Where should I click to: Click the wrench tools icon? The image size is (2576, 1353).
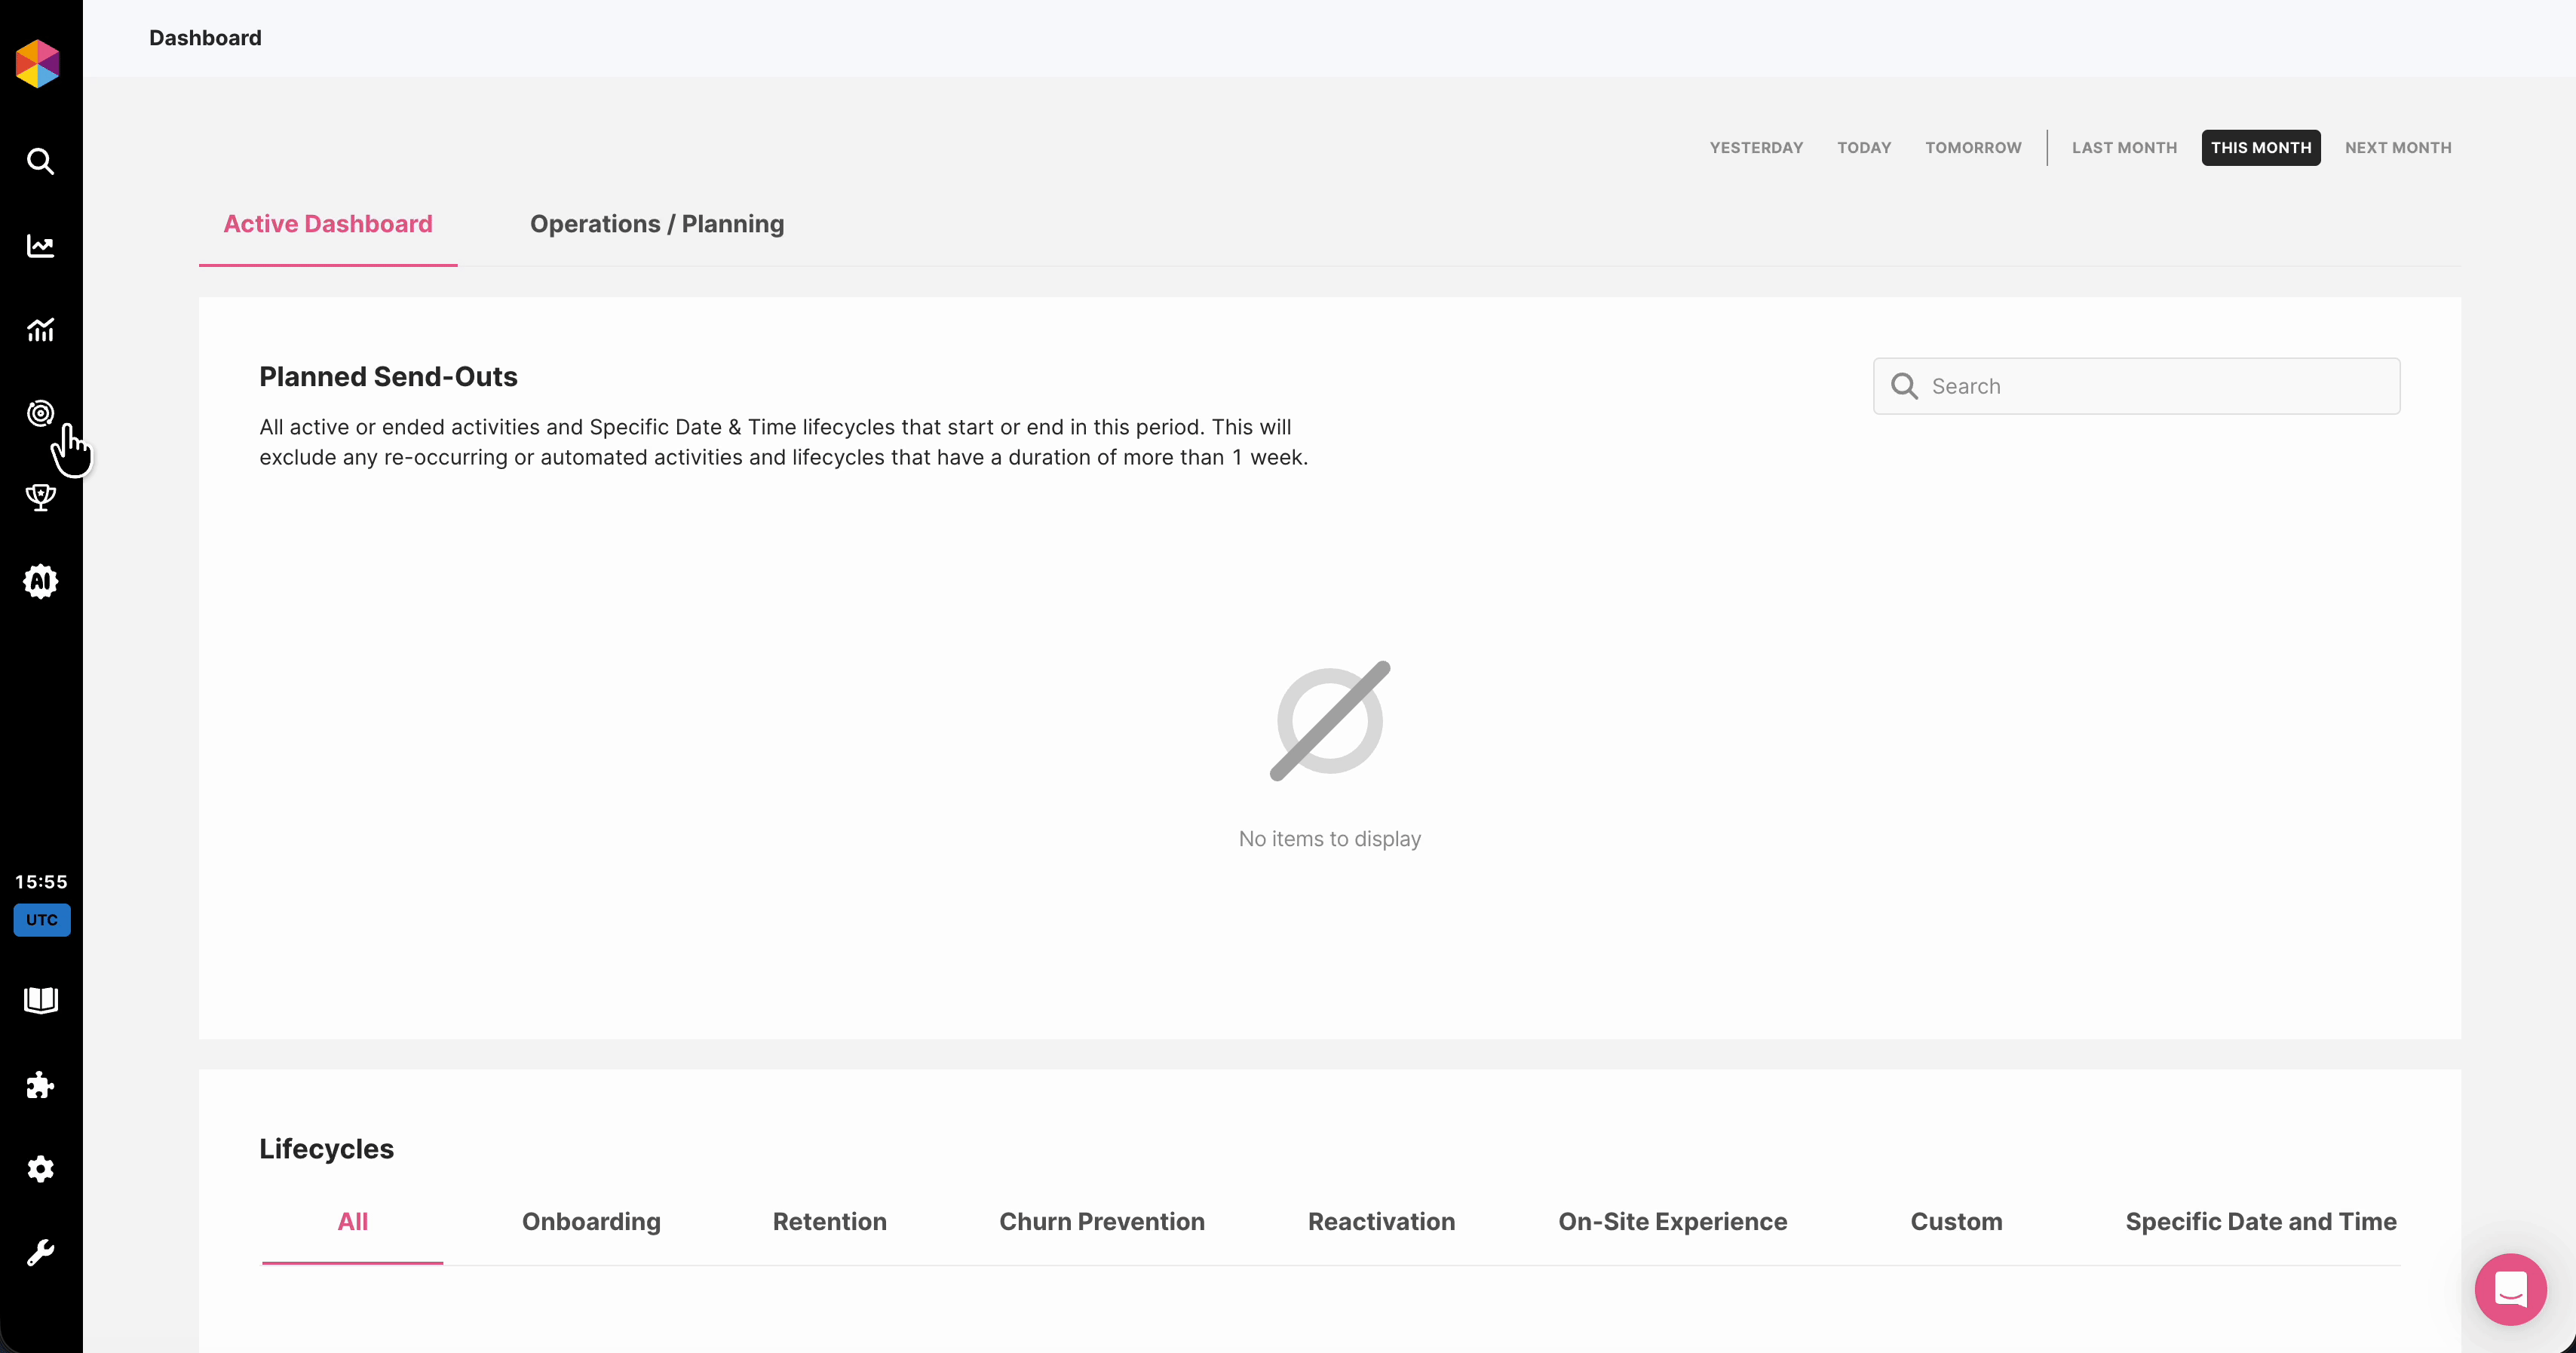tap(40, 1252)
